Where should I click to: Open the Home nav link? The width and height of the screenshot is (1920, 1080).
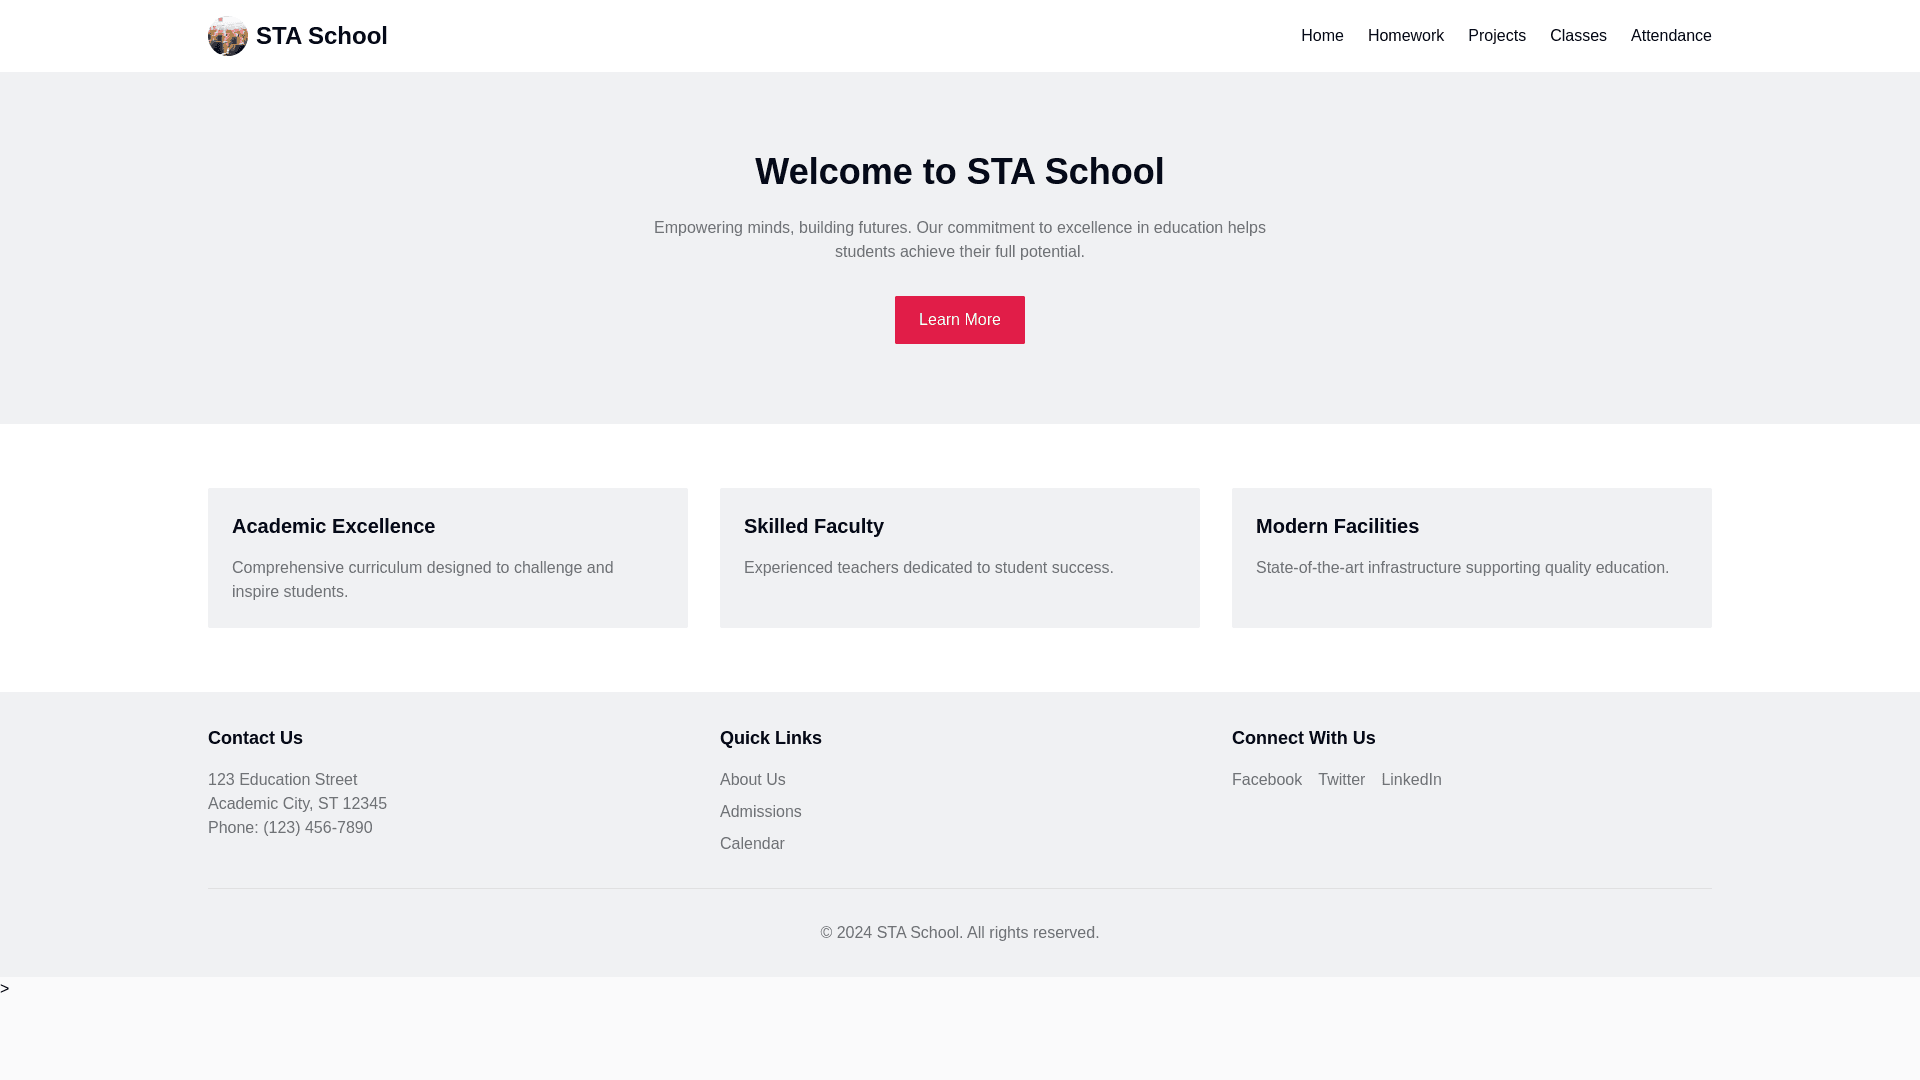[1321, 36]
